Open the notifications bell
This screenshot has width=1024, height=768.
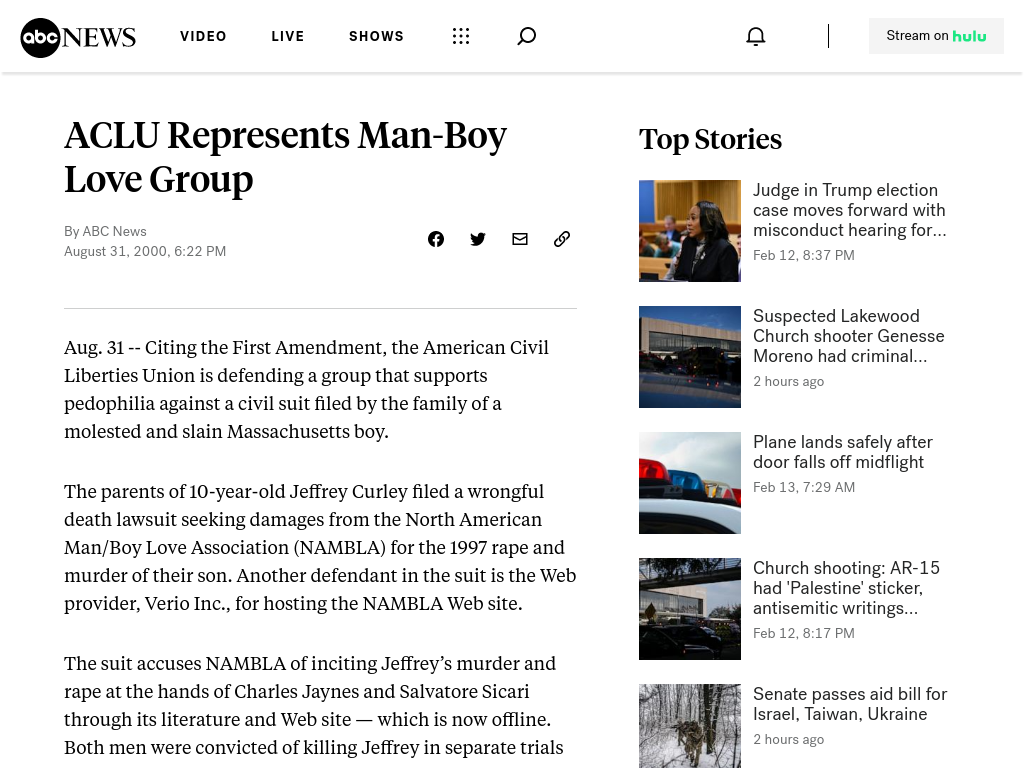pos(756,36)
